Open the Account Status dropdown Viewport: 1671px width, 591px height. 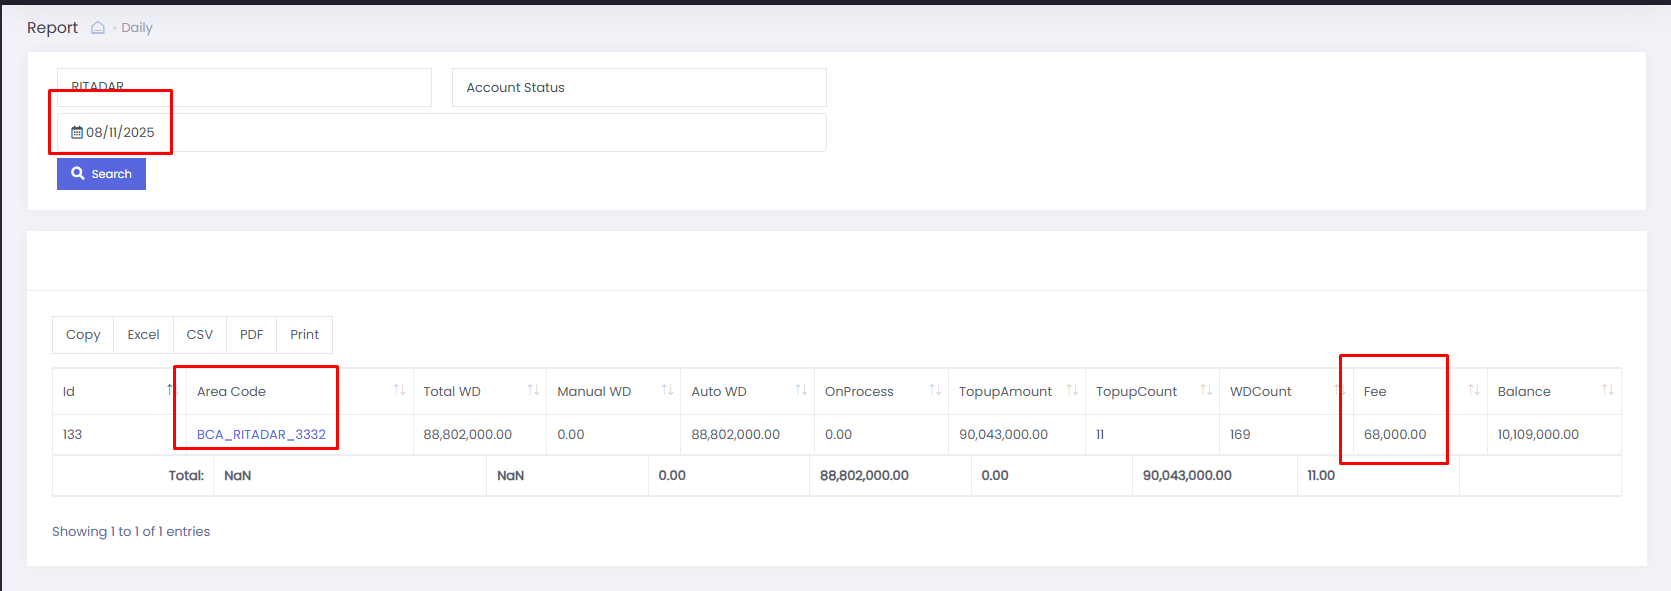pyautogui.click(x=639, y=88)
